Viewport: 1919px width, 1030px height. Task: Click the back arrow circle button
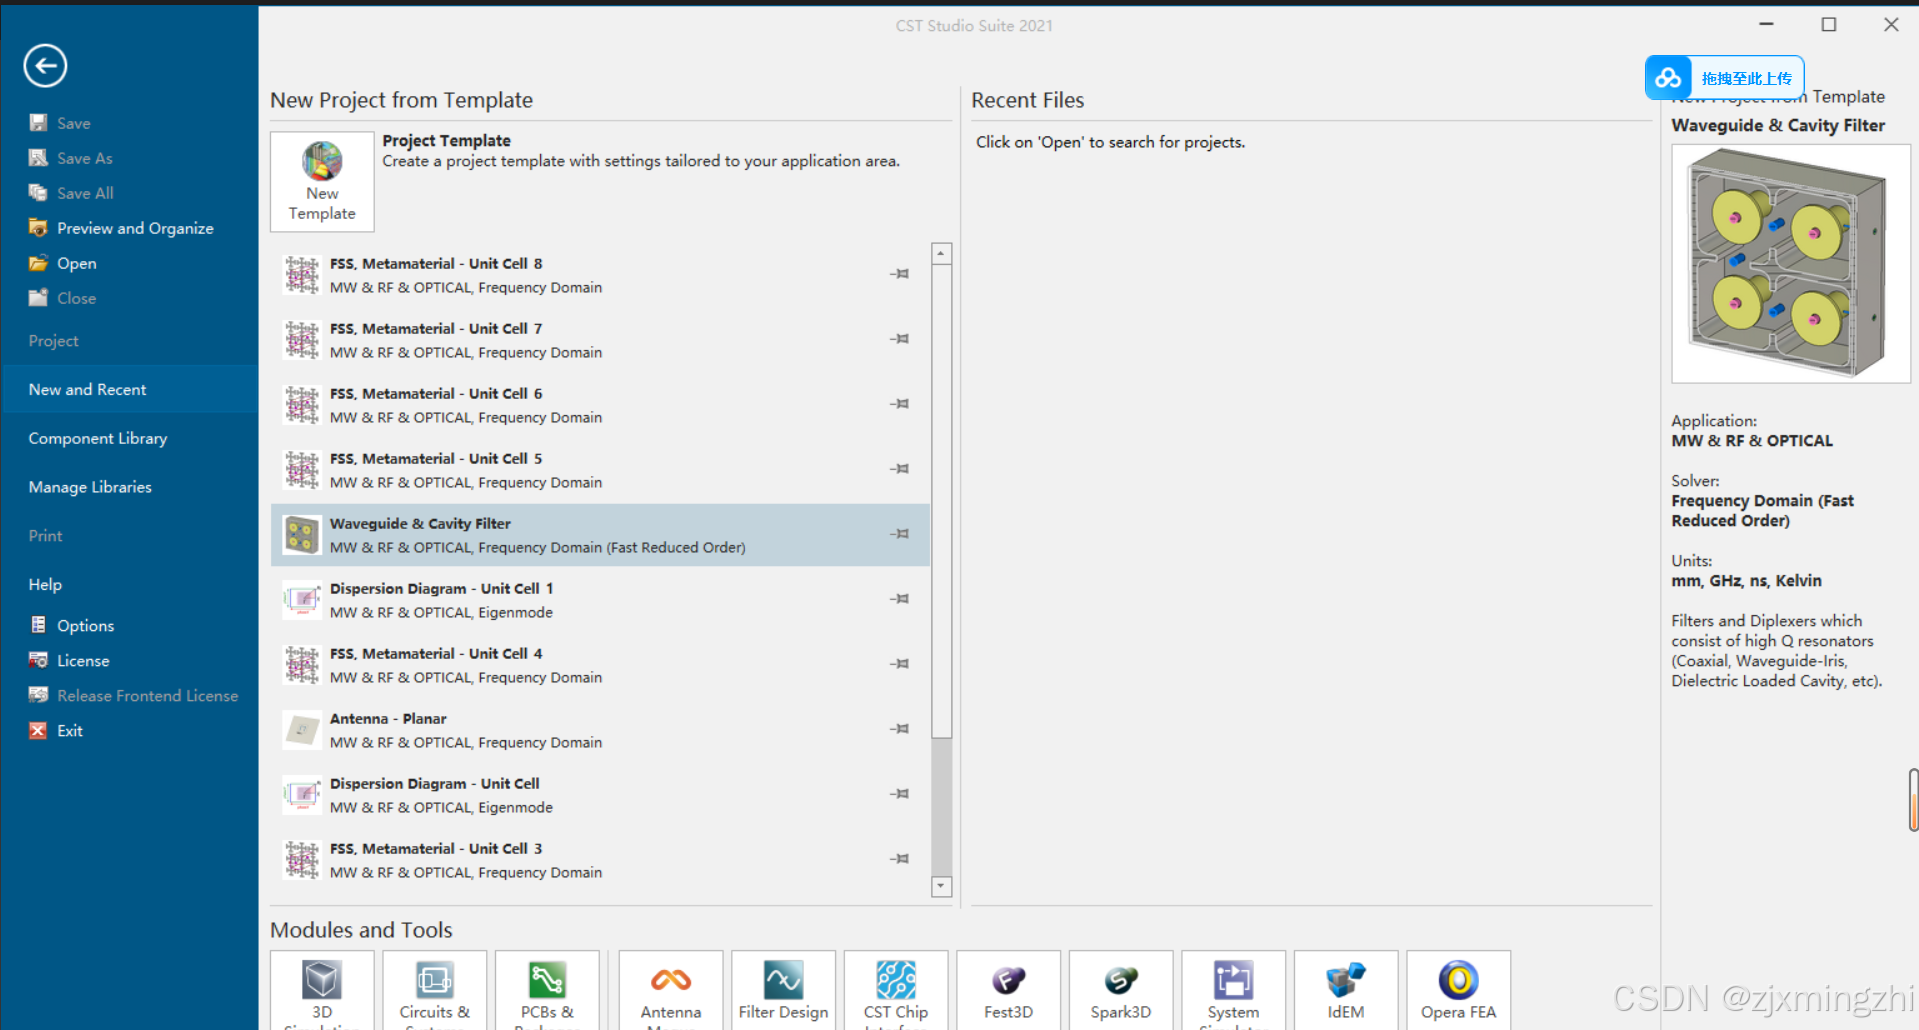pyautogui.click(x=45, y=66)
